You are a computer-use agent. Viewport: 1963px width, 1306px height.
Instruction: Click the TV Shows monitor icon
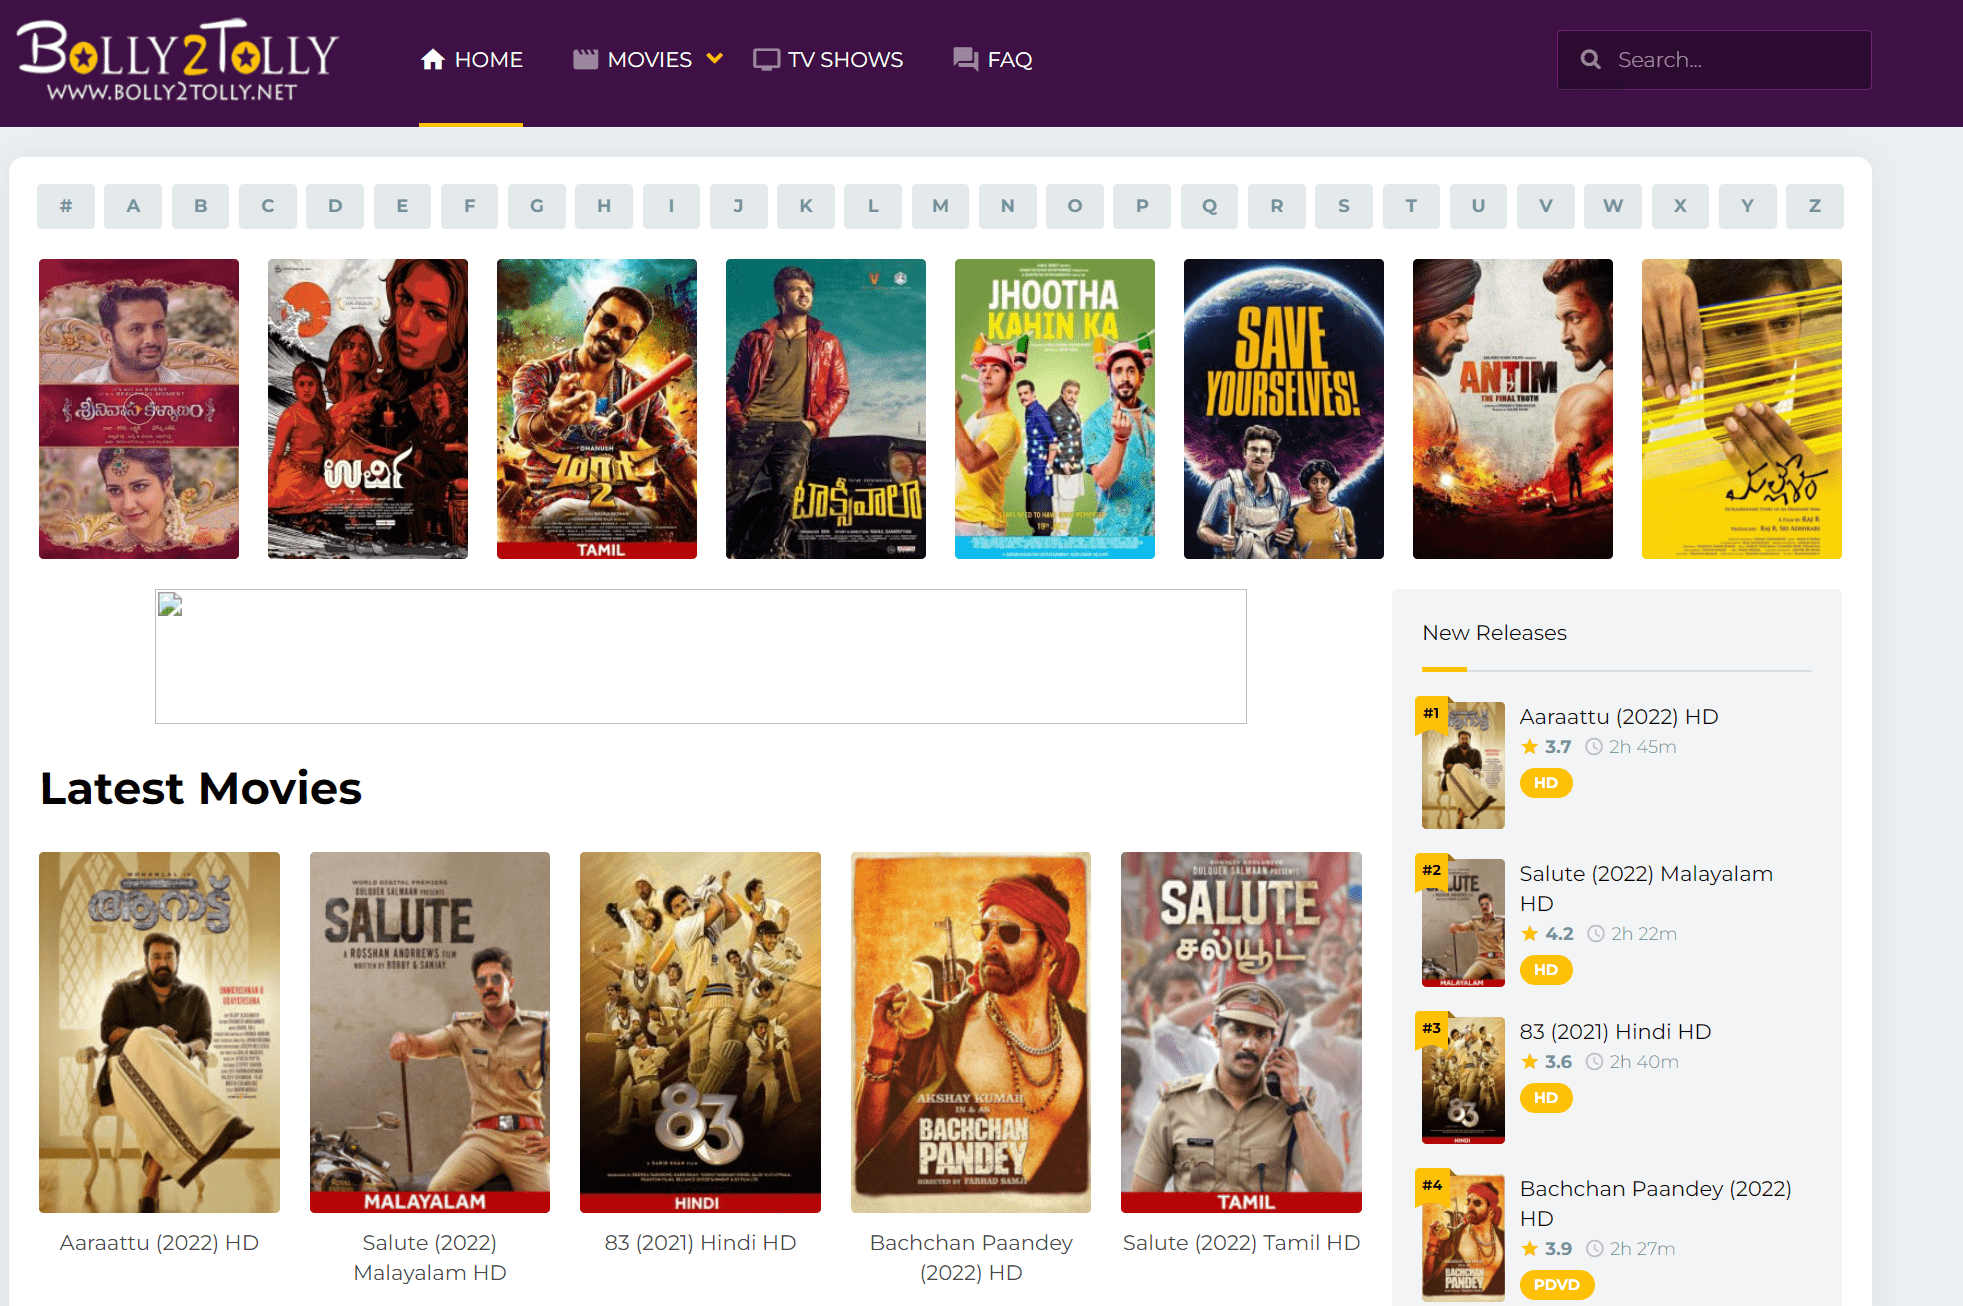point(766,60)
